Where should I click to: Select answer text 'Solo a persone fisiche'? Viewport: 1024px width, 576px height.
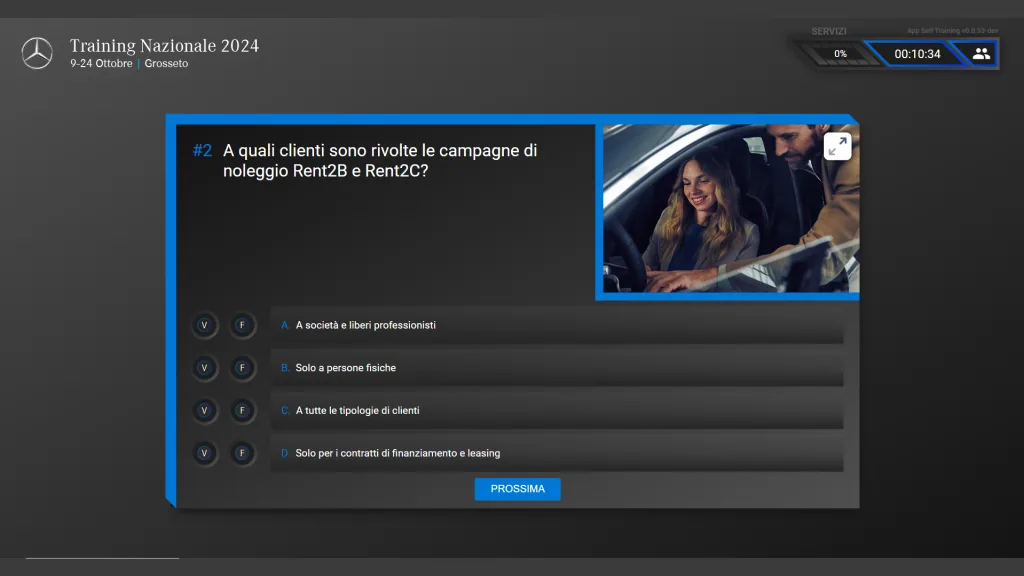[x=345, y=368]
